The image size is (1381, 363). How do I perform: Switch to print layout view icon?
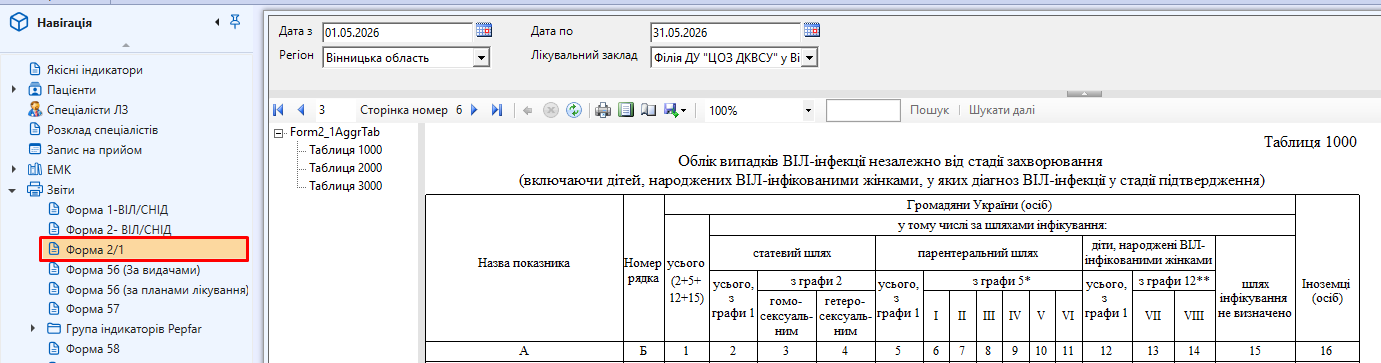click(x=626, y=110)
